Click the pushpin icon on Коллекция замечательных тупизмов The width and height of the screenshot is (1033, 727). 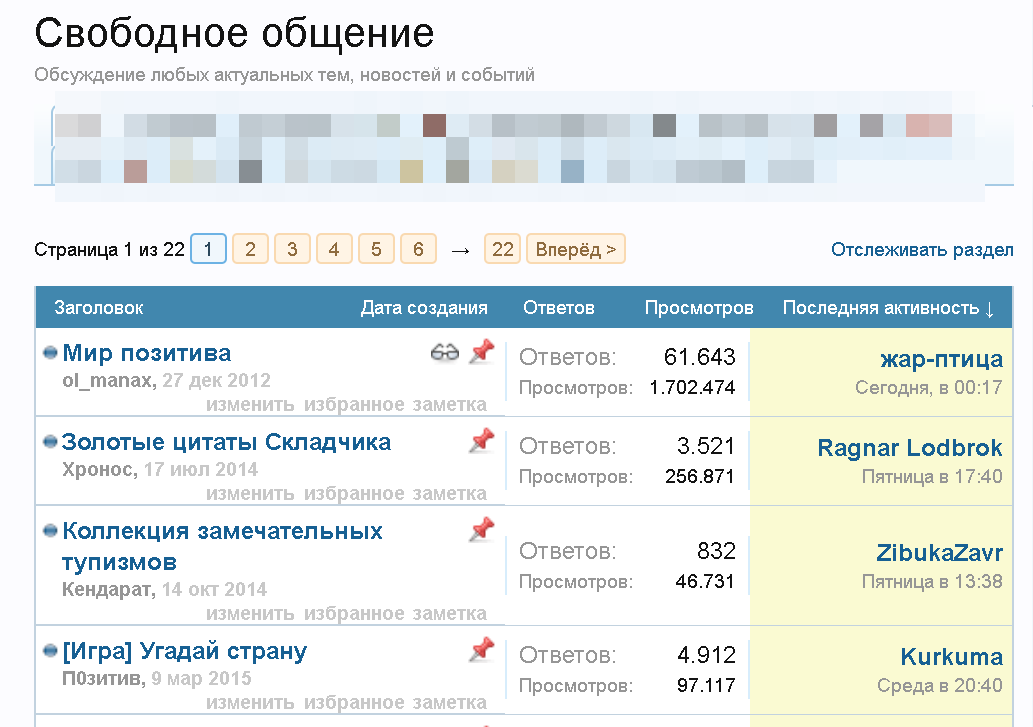click(482, 529)
